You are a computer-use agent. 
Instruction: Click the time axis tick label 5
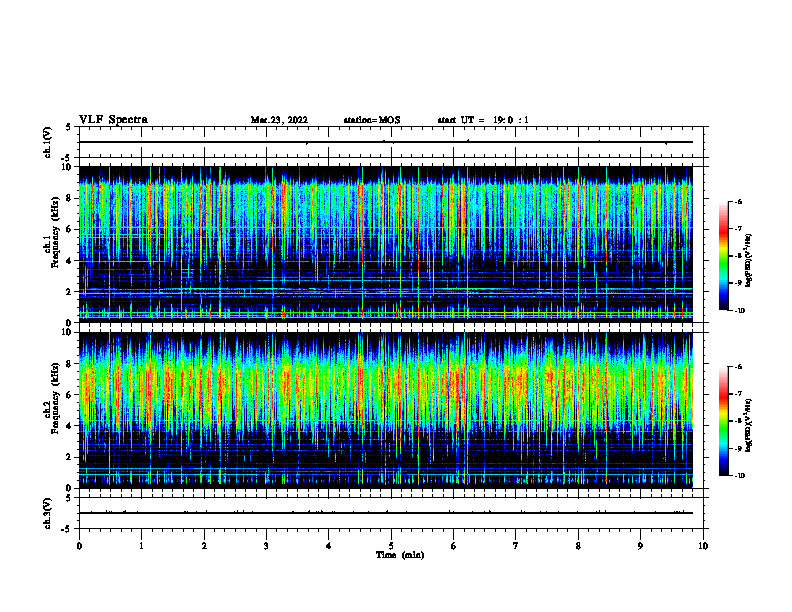point(391,546)
